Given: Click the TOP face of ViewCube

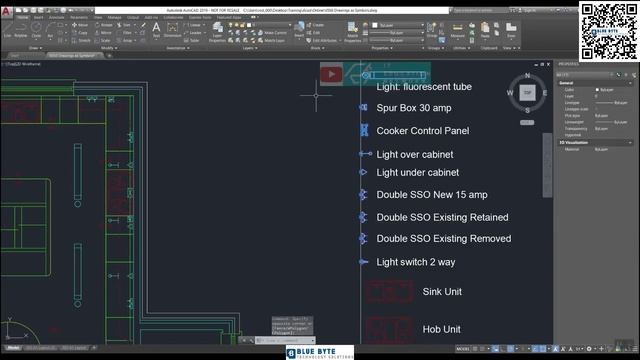Looking at the screenshot, I should (x=527, y=93).
